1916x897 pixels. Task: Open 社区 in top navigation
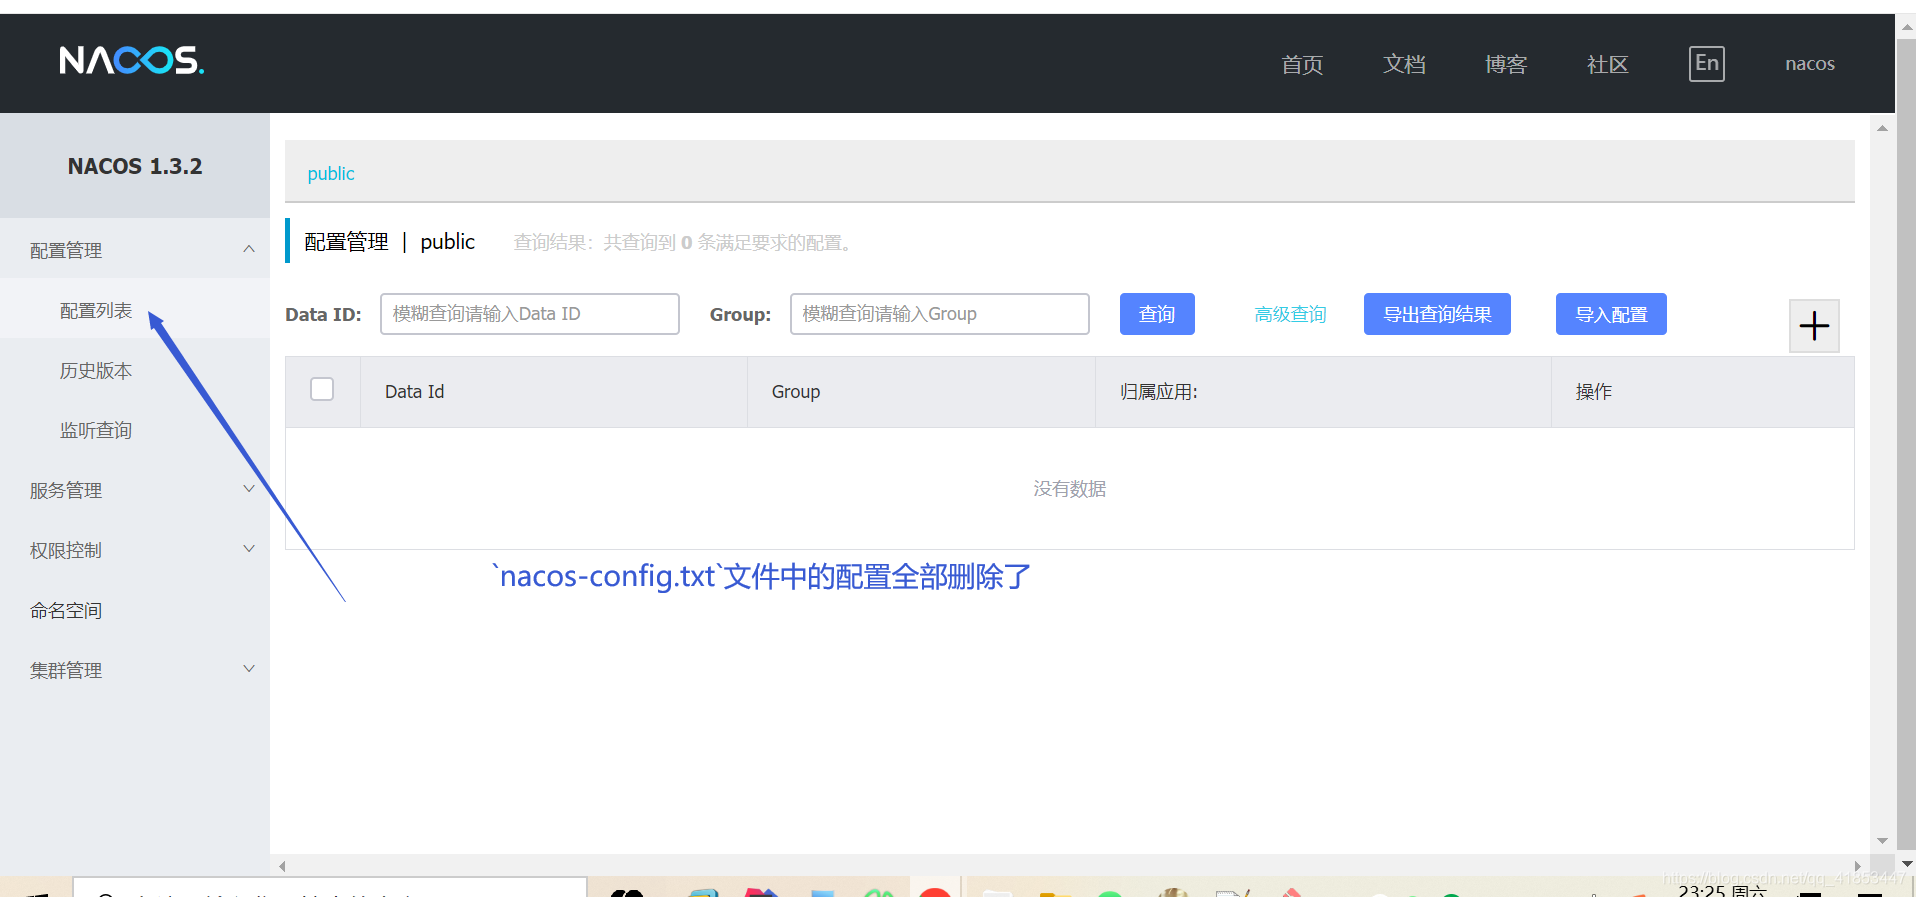[1608, 65]
